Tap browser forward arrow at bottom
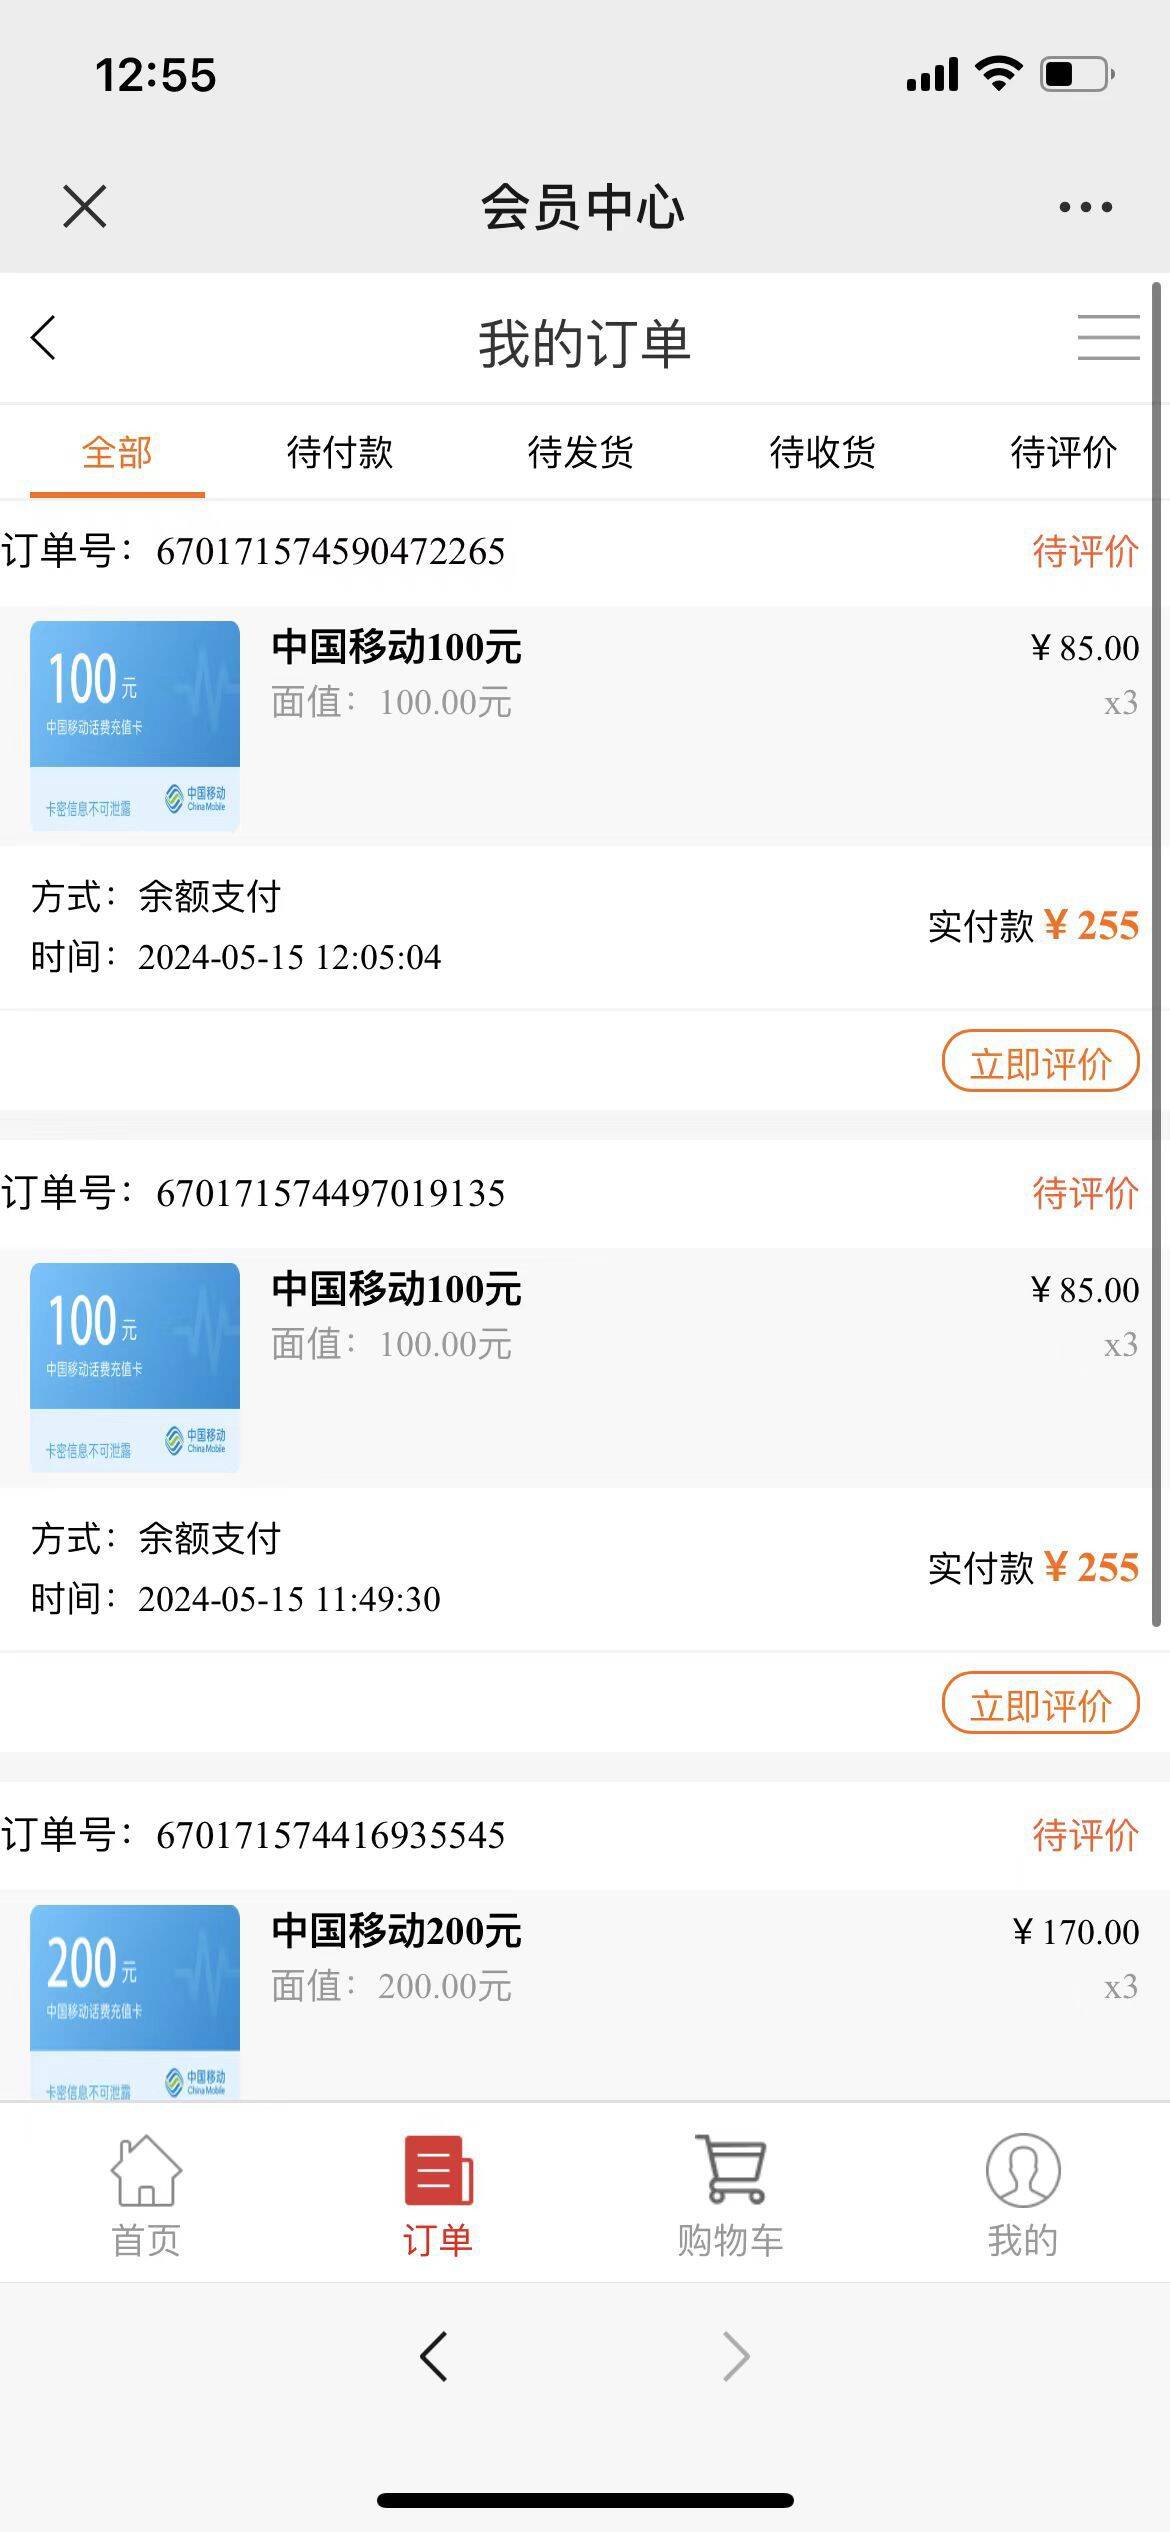The image size is (1170, 2532). click(736, 2357)
